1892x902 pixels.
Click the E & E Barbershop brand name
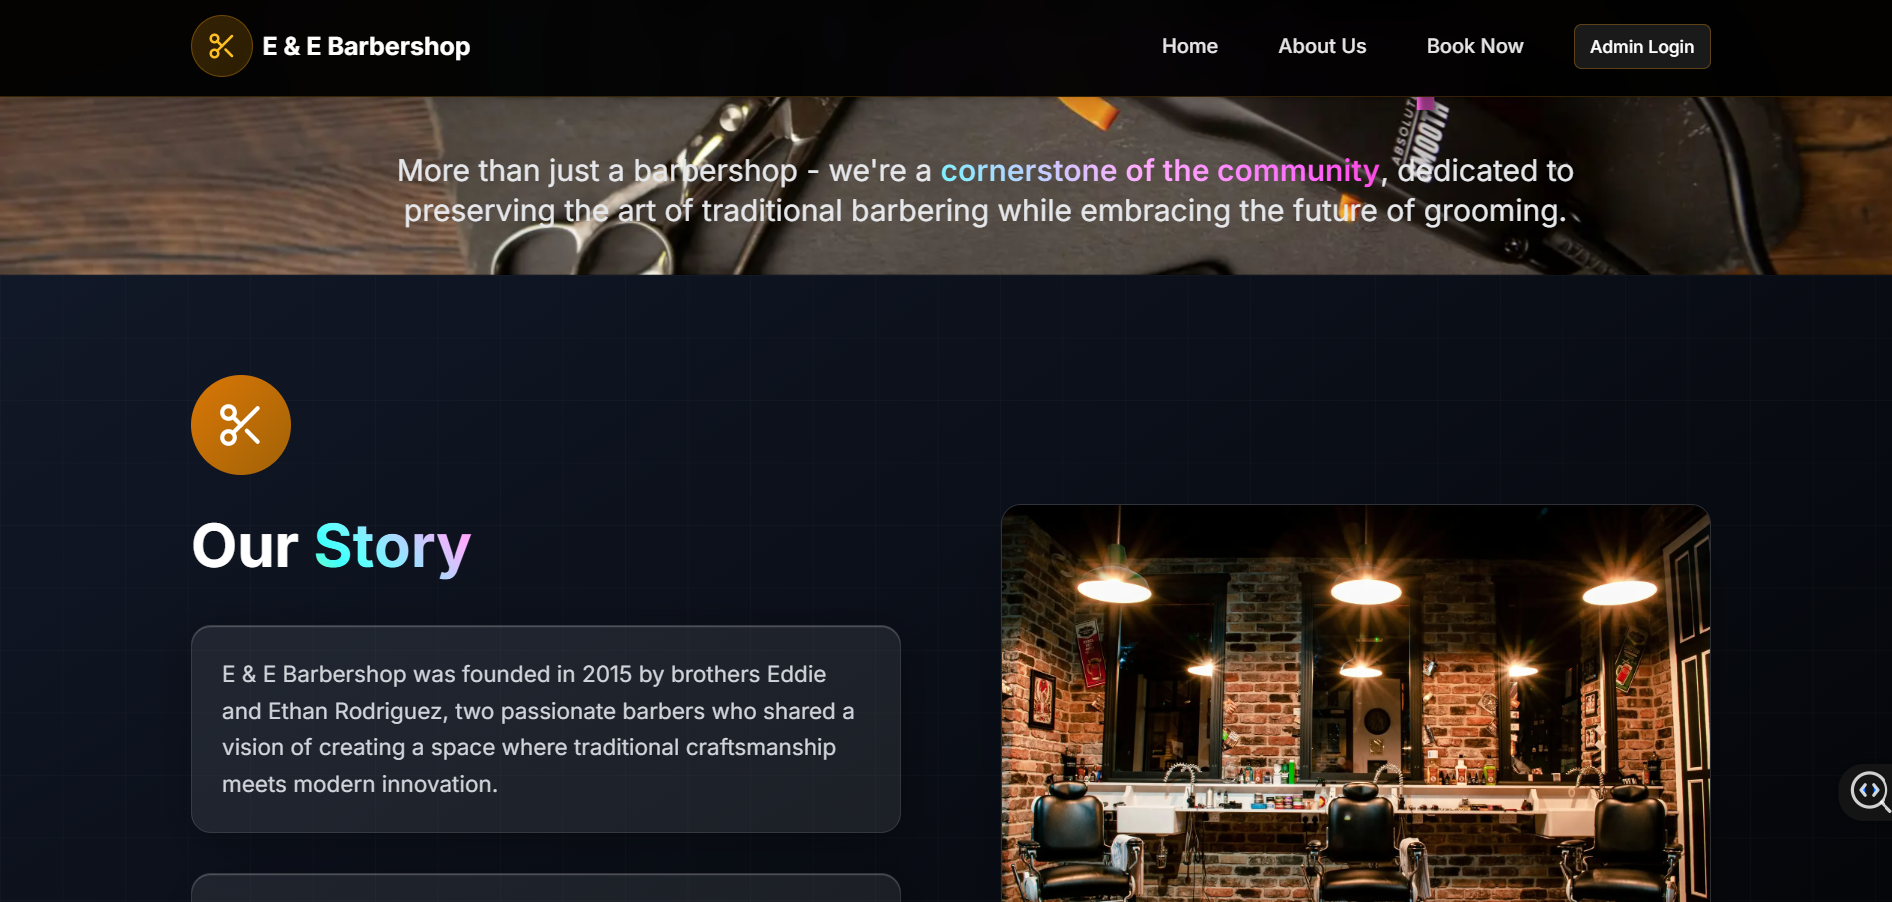pos(366,46)
